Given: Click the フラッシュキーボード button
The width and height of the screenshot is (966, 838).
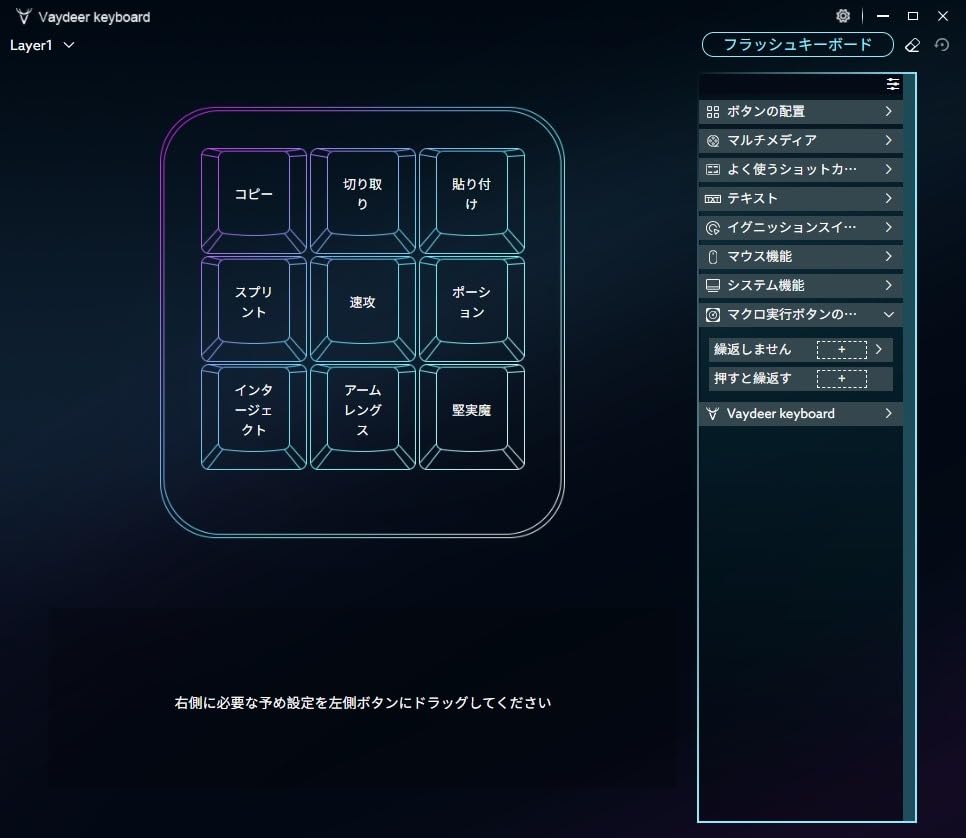Looking at the screenshot, I should tap(797, 45).
